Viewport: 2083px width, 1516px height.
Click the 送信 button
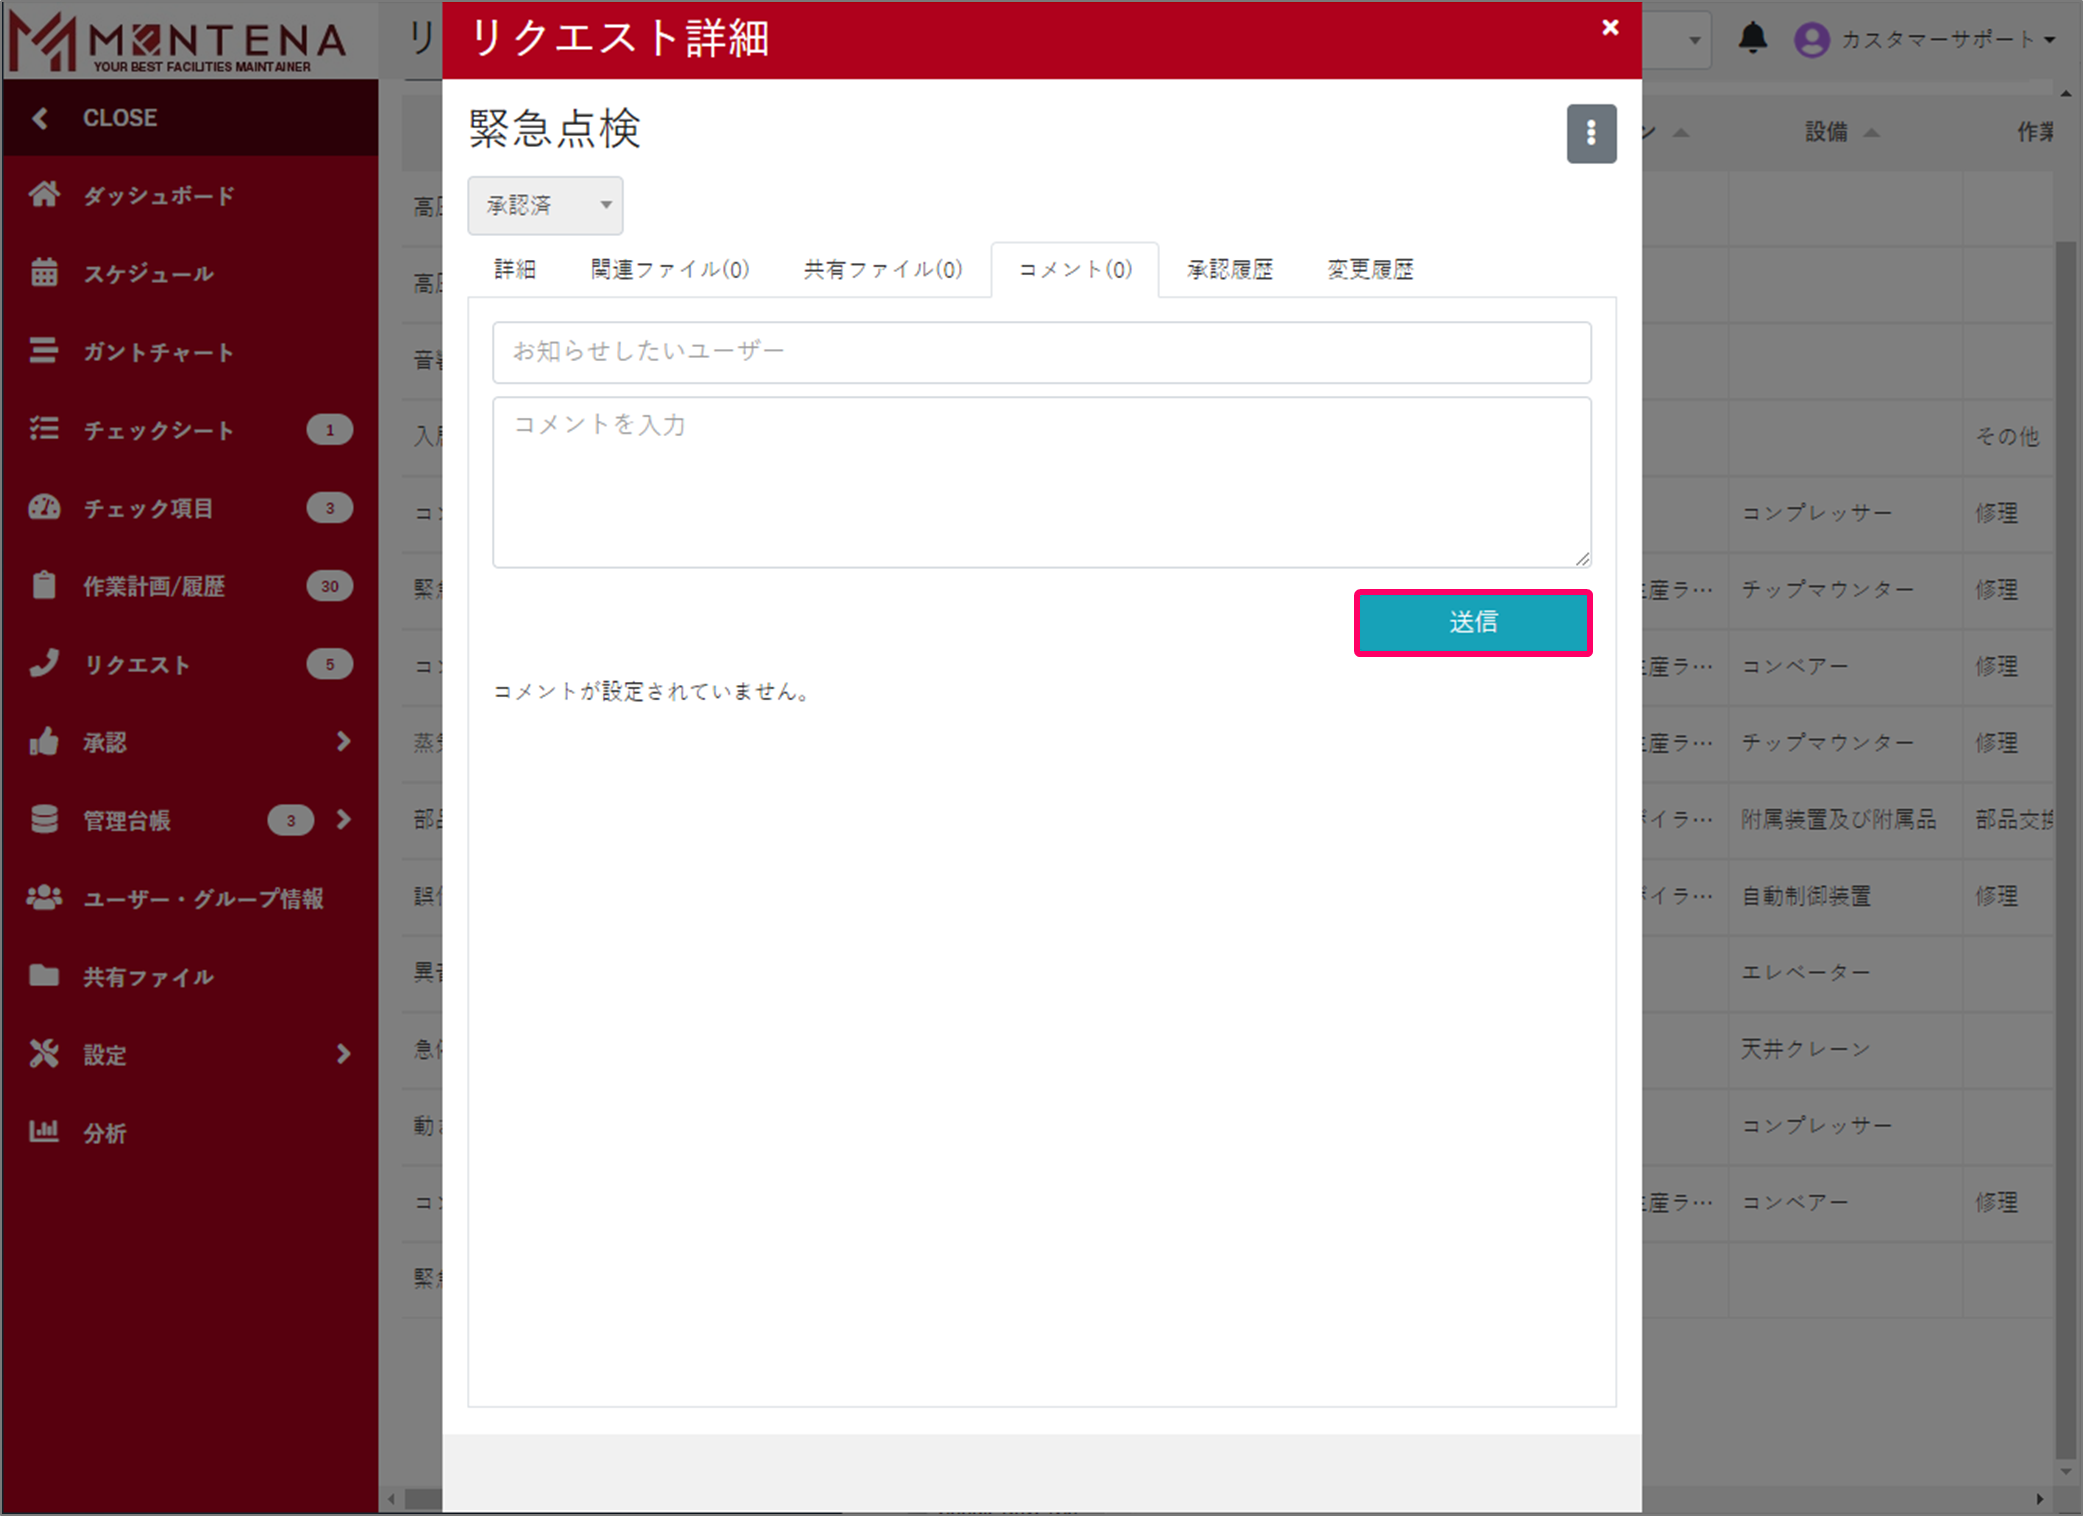[x=1472, y=622]
